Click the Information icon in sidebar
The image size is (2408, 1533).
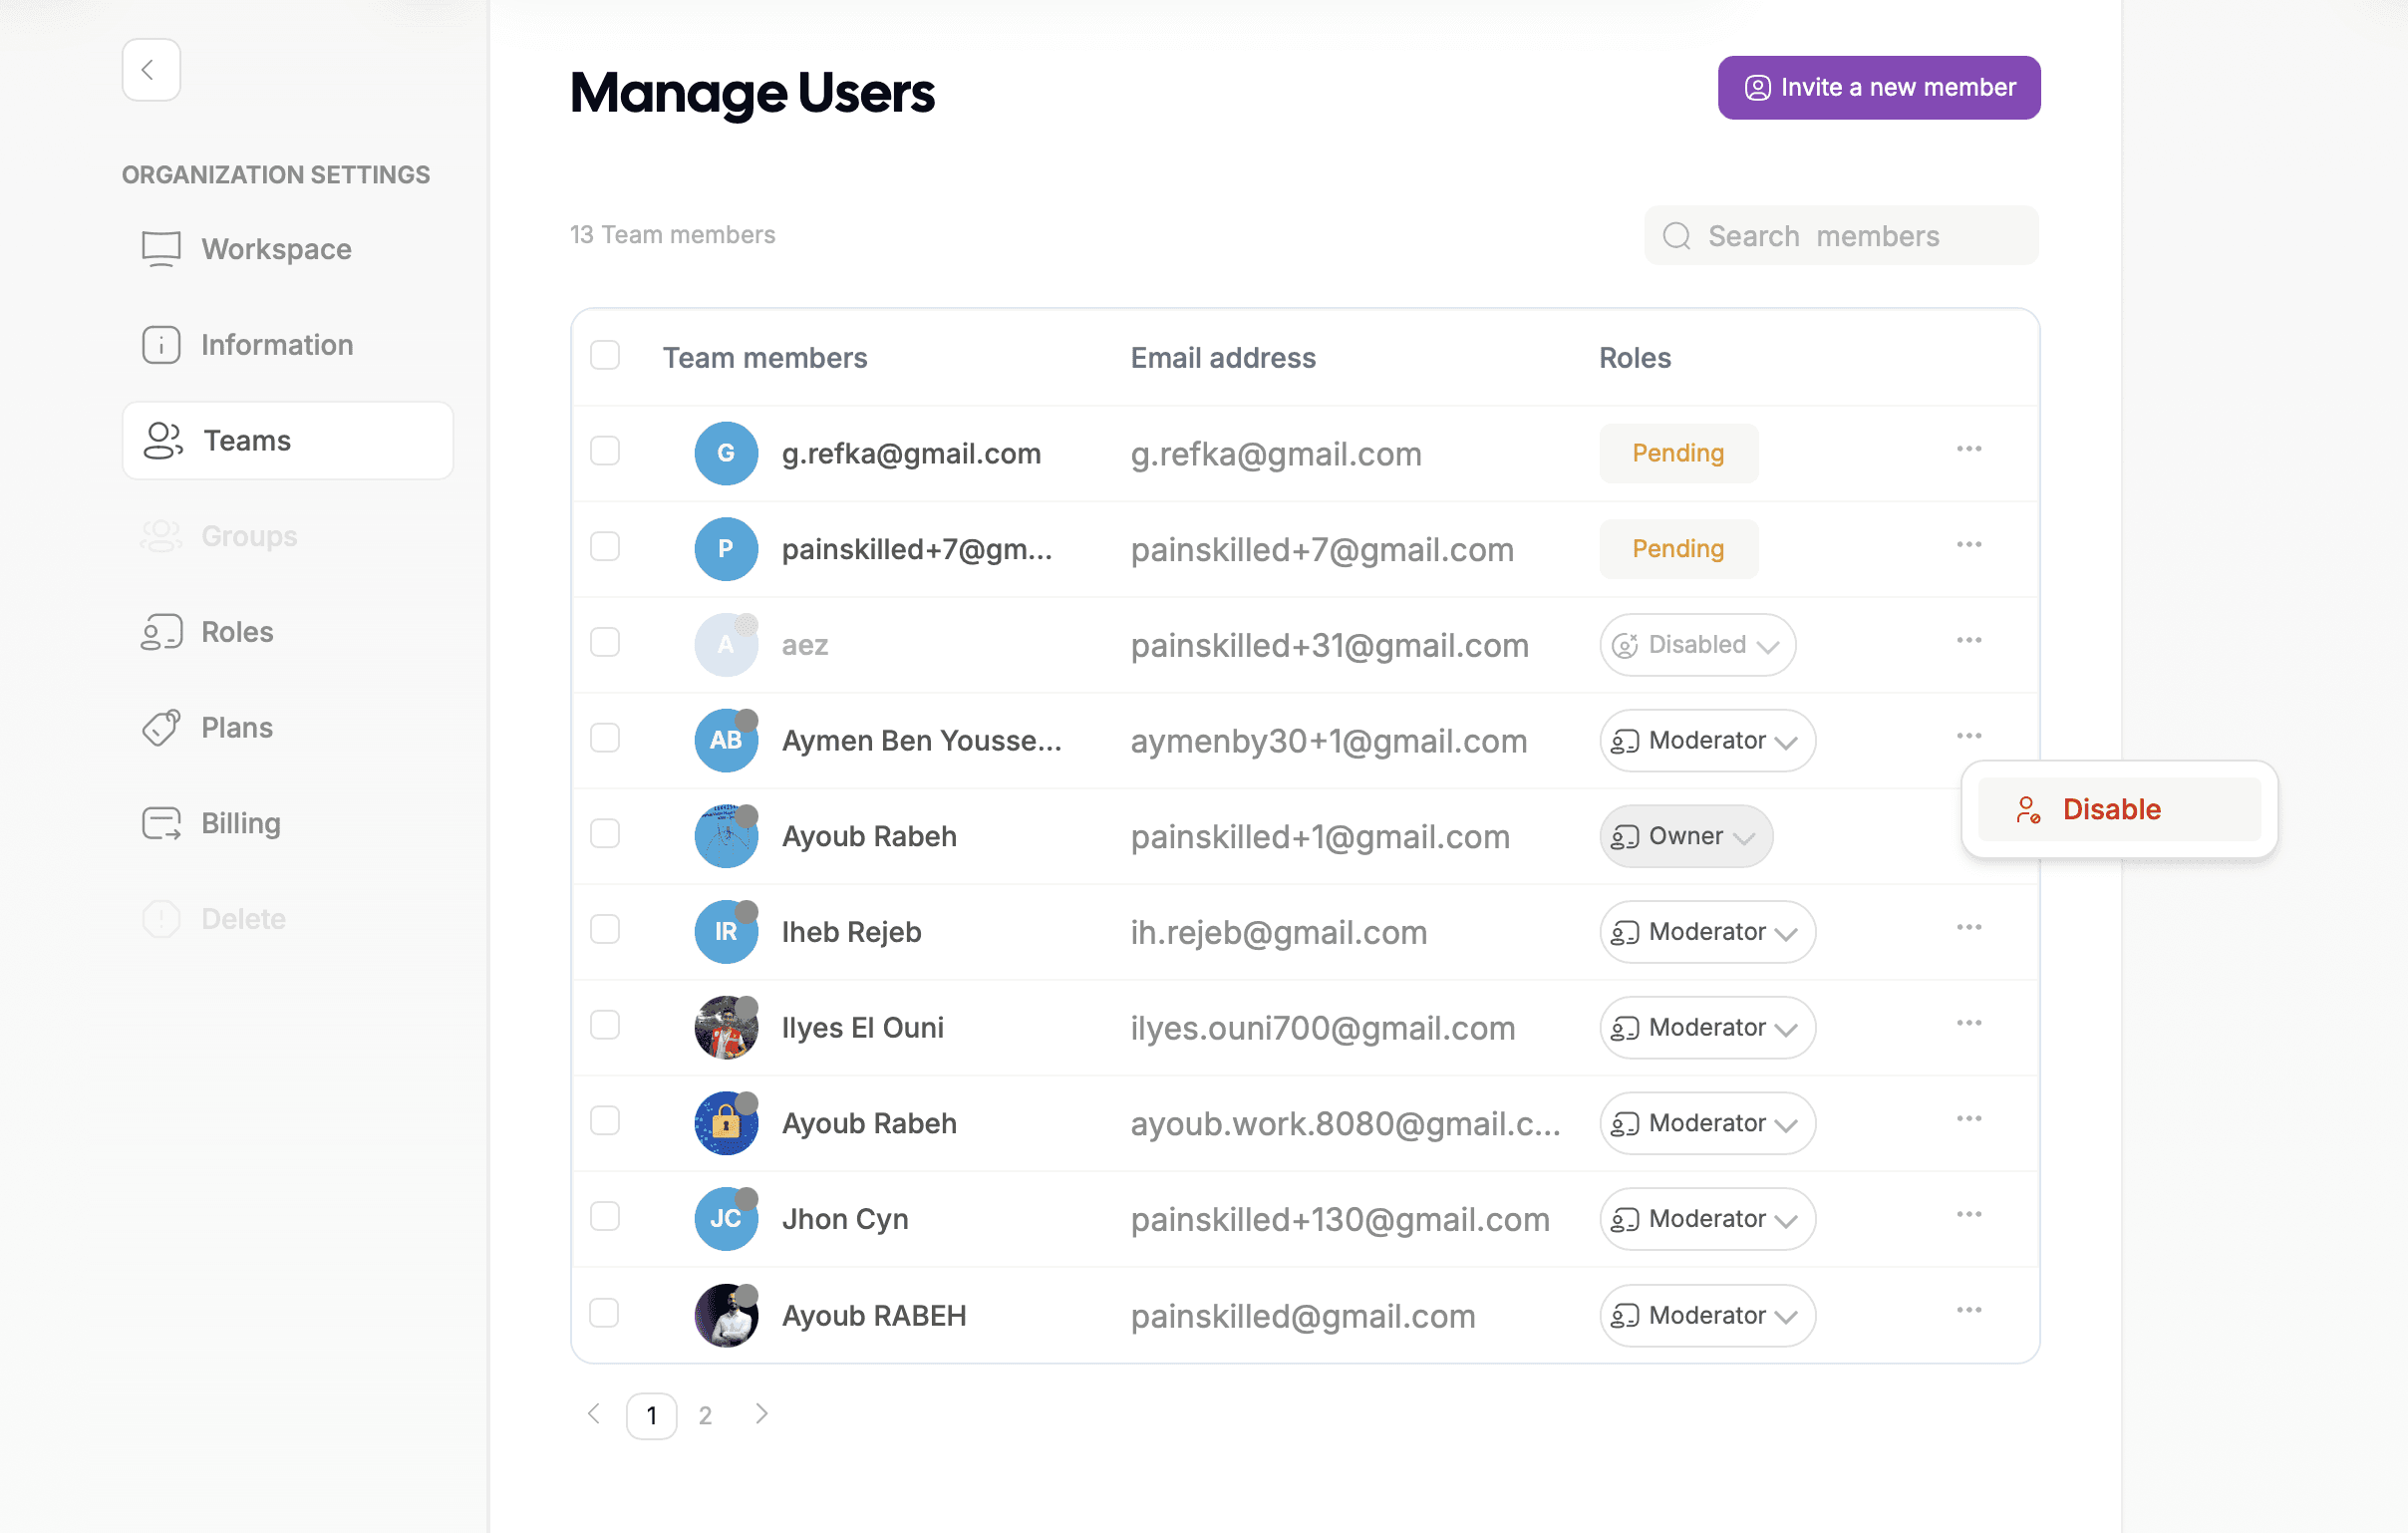161,345
